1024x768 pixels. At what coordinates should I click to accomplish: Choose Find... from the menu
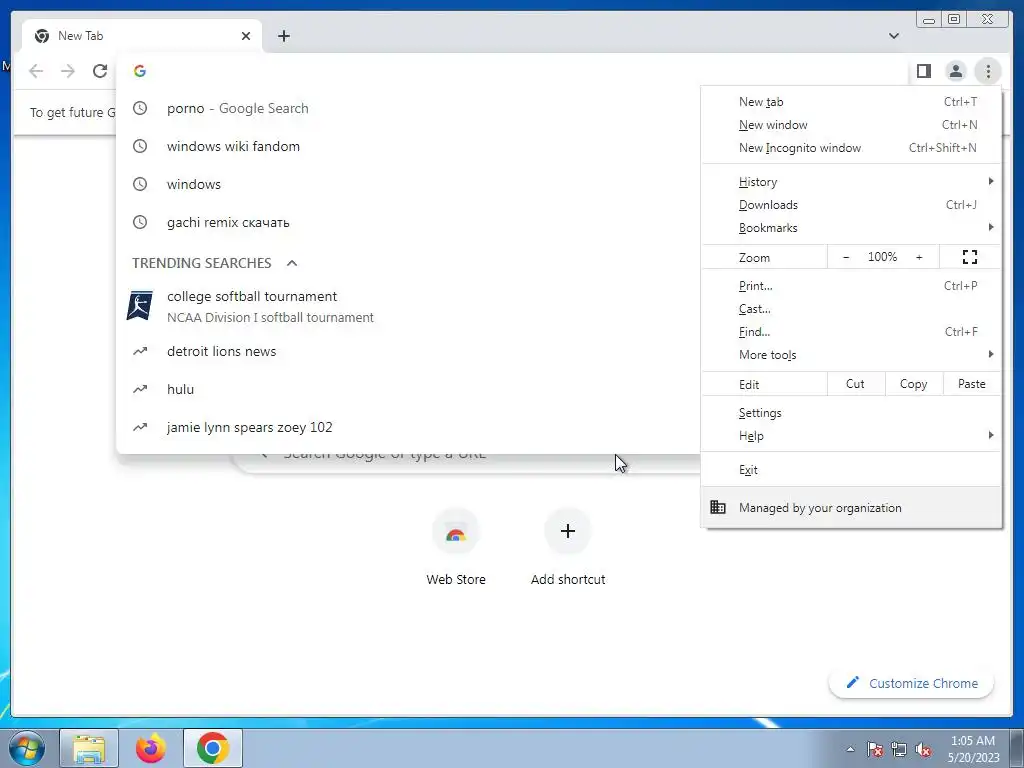pos(852,332)
